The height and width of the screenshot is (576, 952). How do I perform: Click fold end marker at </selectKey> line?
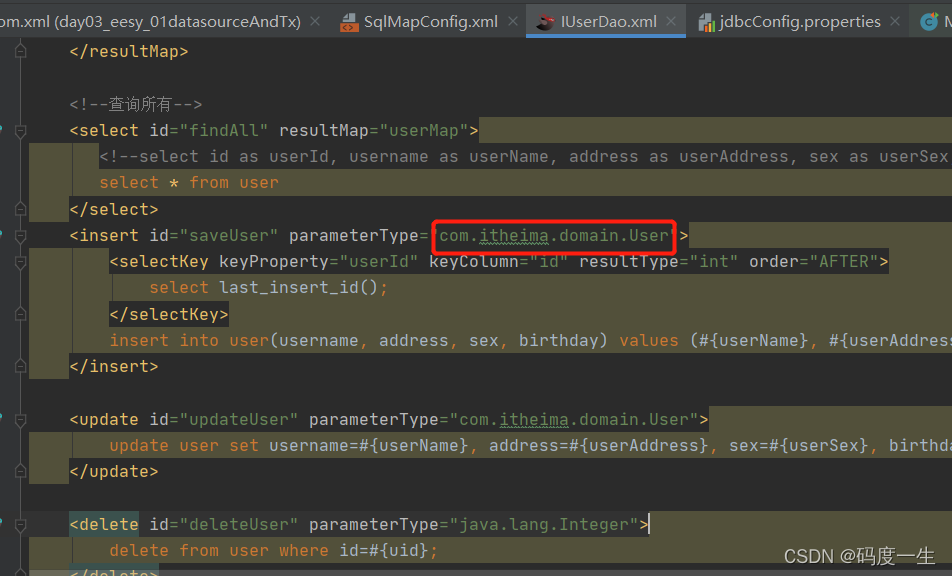click(x=21, y=314)
